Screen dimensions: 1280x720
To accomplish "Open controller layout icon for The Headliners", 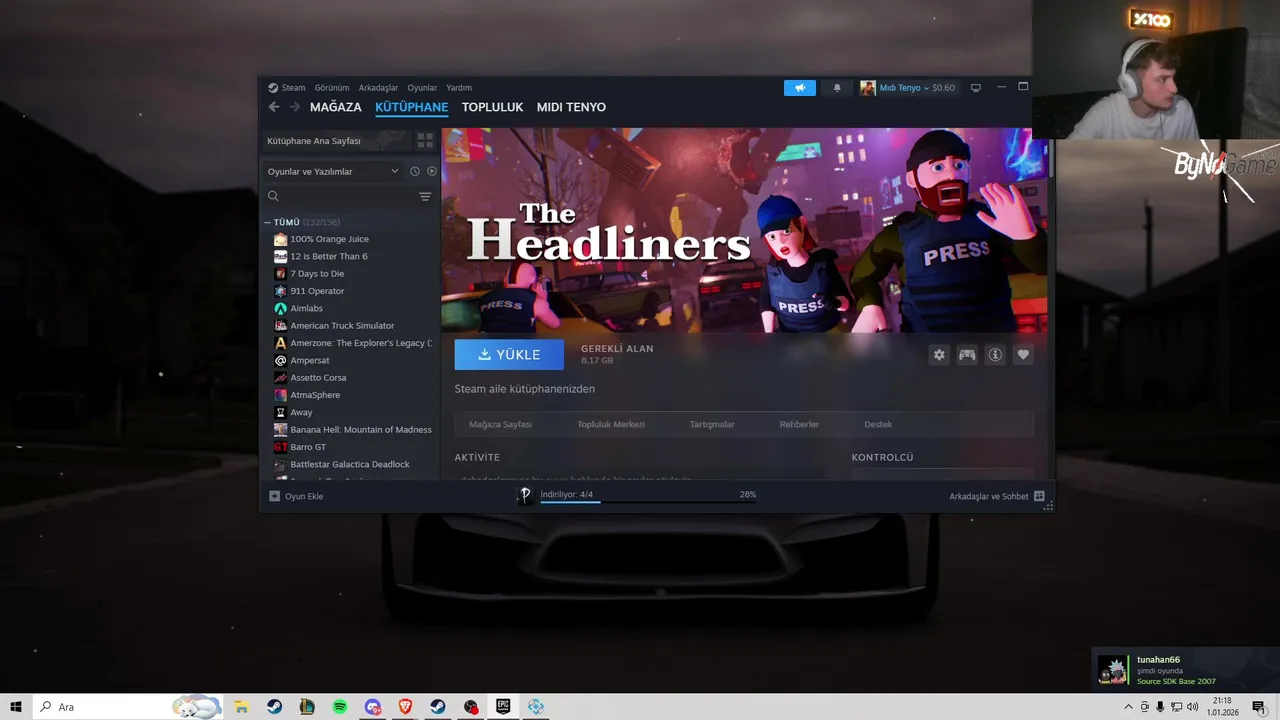I will click(967, 355).
